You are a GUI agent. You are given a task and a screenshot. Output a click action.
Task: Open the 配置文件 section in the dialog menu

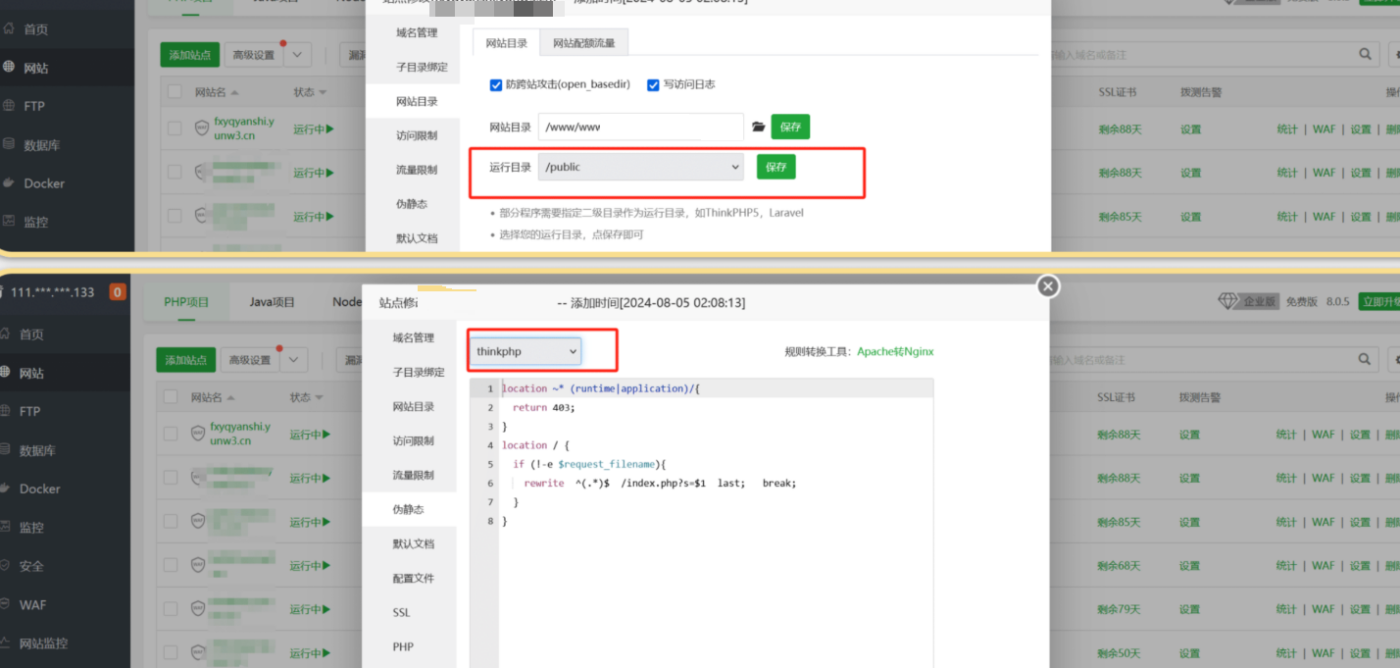pos(413,578)
